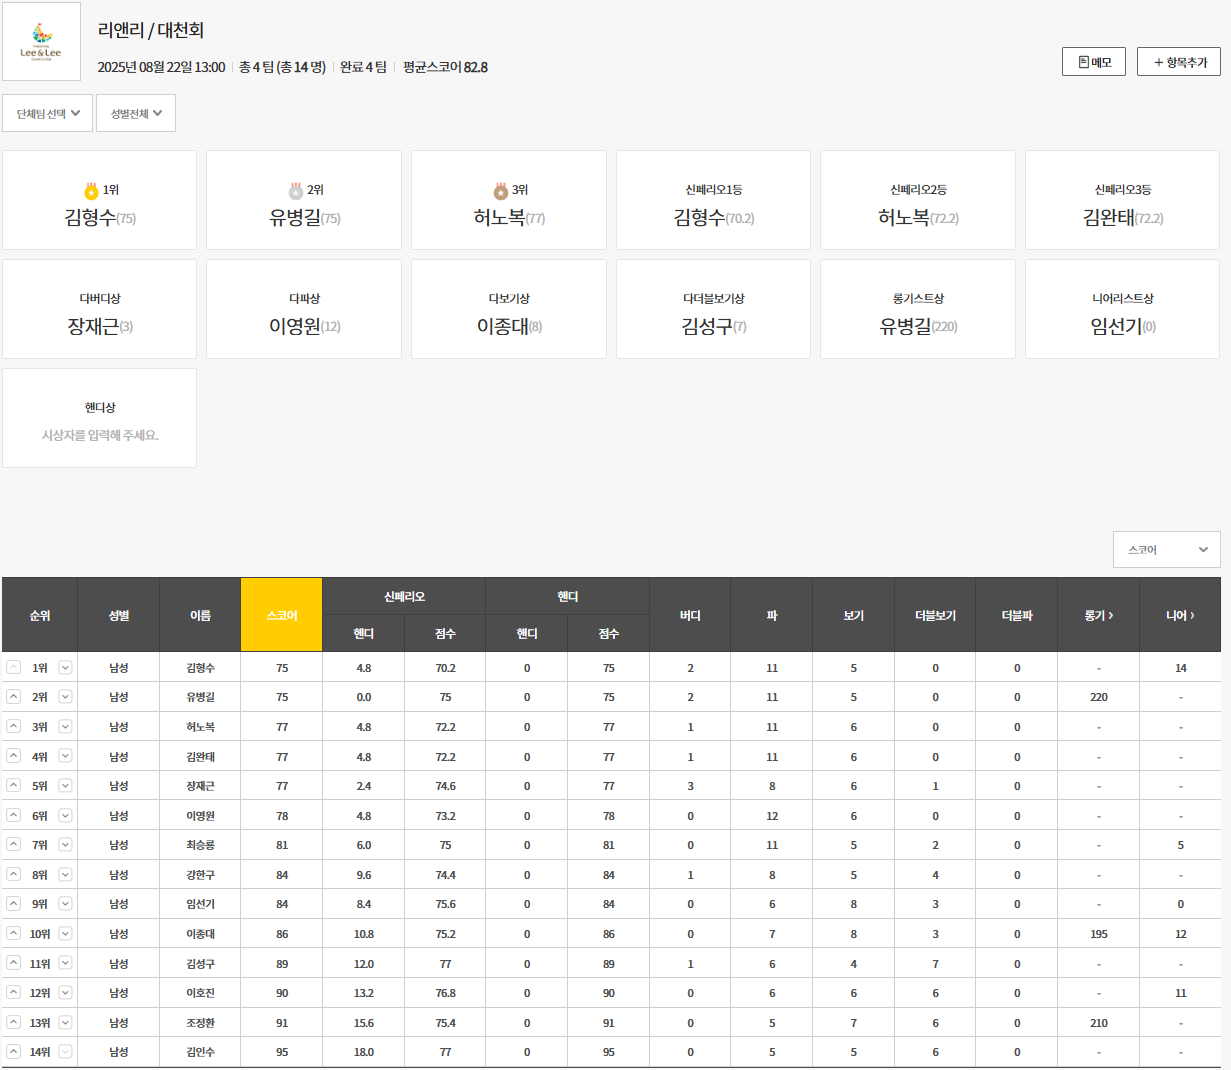This screenshot has width=1231, height=1070.
Task: Select the 1위 김형수 gold medal card
Action: [x=100, y=201]
